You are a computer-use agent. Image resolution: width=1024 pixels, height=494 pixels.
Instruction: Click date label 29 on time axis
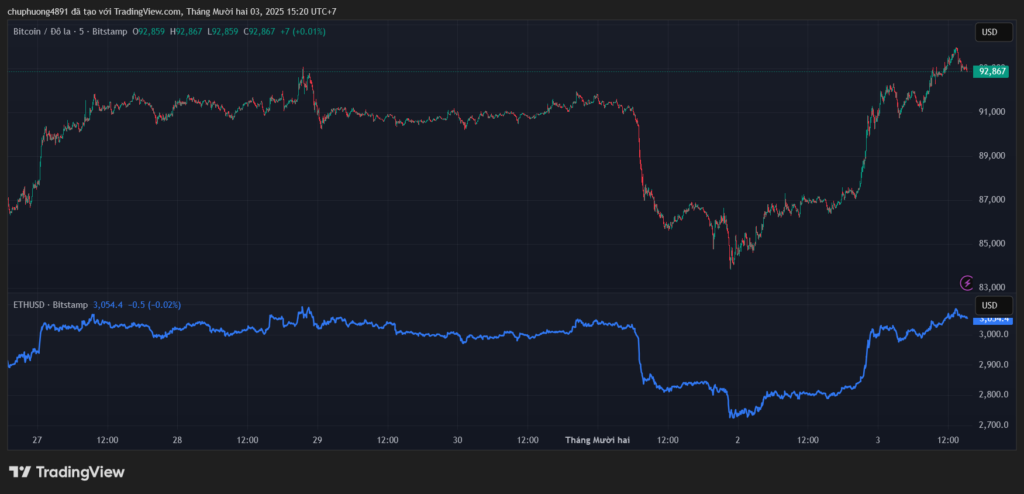point(317,440)
